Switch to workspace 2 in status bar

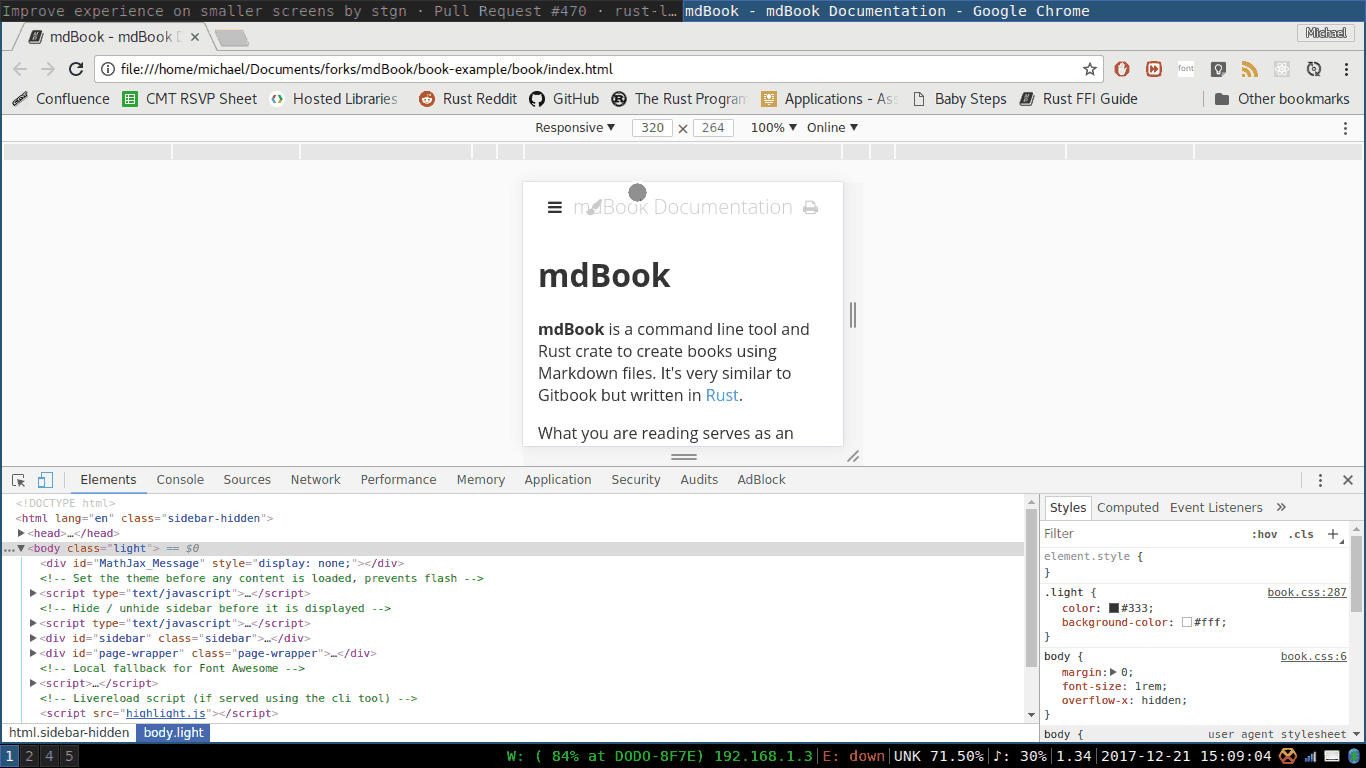coord(30,756)
